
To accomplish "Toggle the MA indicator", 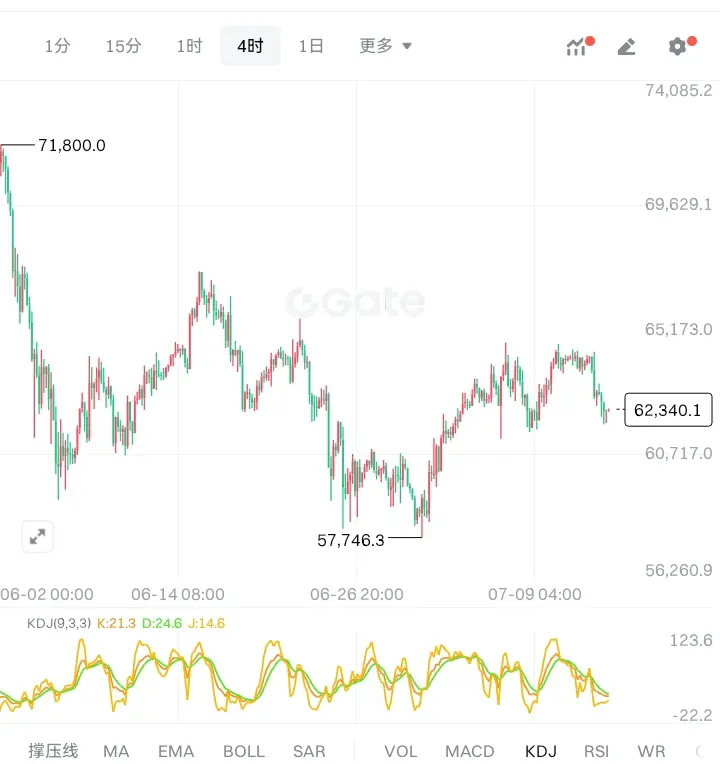I will click(x=116, y=751).
